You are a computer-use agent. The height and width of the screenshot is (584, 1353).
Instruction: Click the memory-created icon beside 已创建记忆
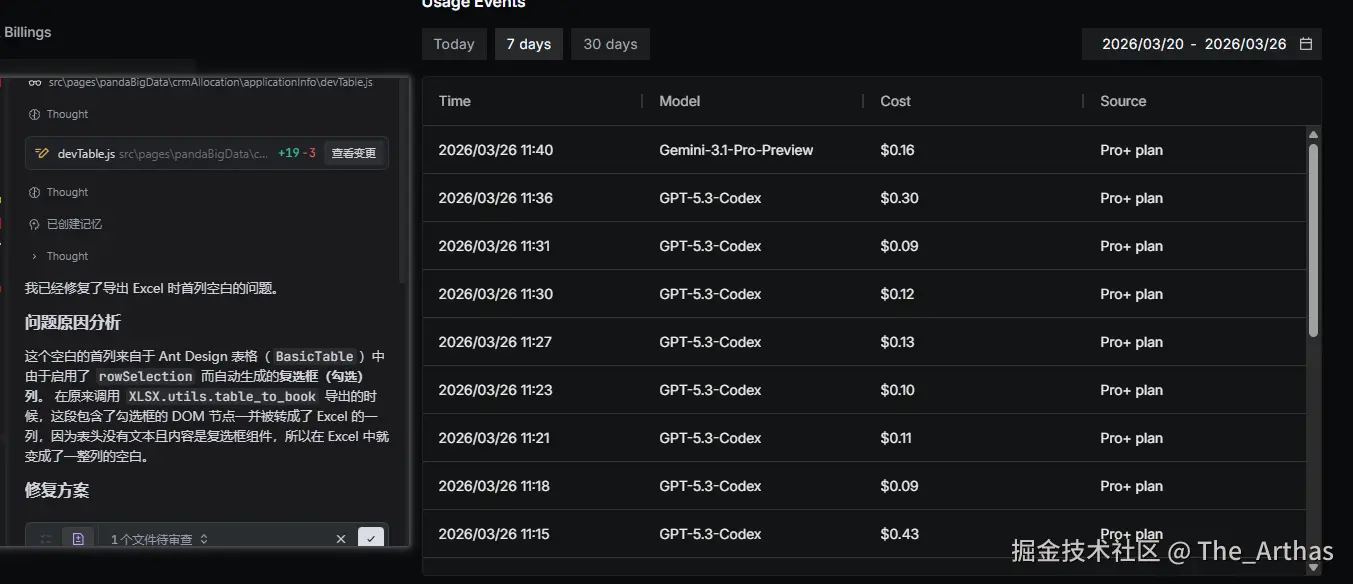click(35, 224)
